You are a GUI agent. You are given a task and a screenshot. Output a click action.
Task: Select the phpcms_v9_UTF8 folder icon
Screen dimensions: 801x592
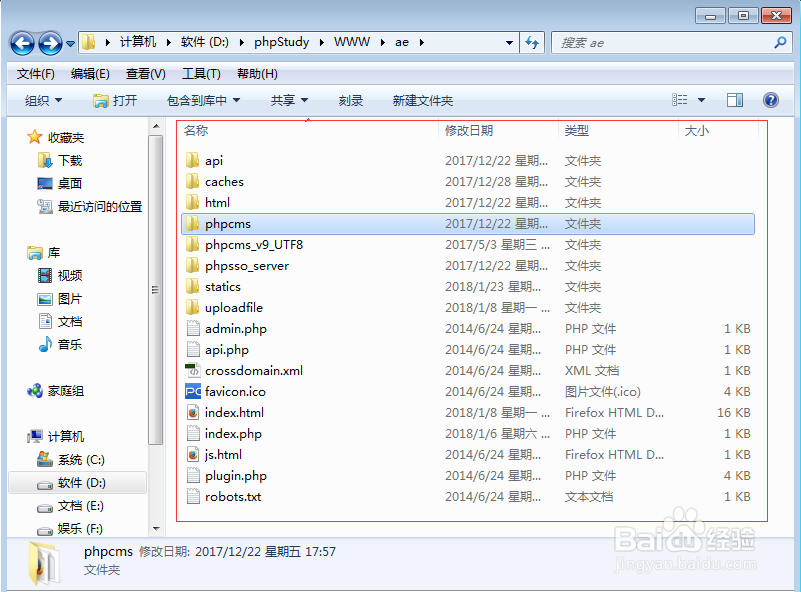point(193,245)
